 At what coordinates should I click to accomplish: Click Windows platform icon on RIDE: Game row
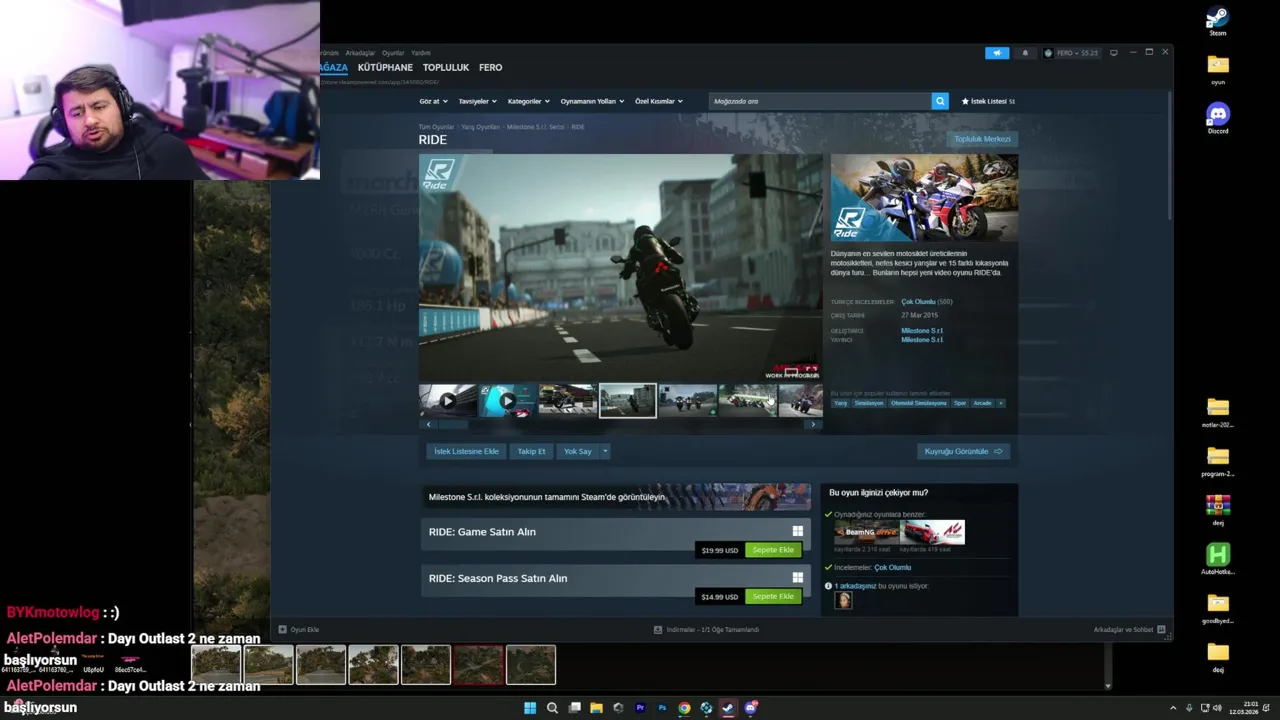797,531
